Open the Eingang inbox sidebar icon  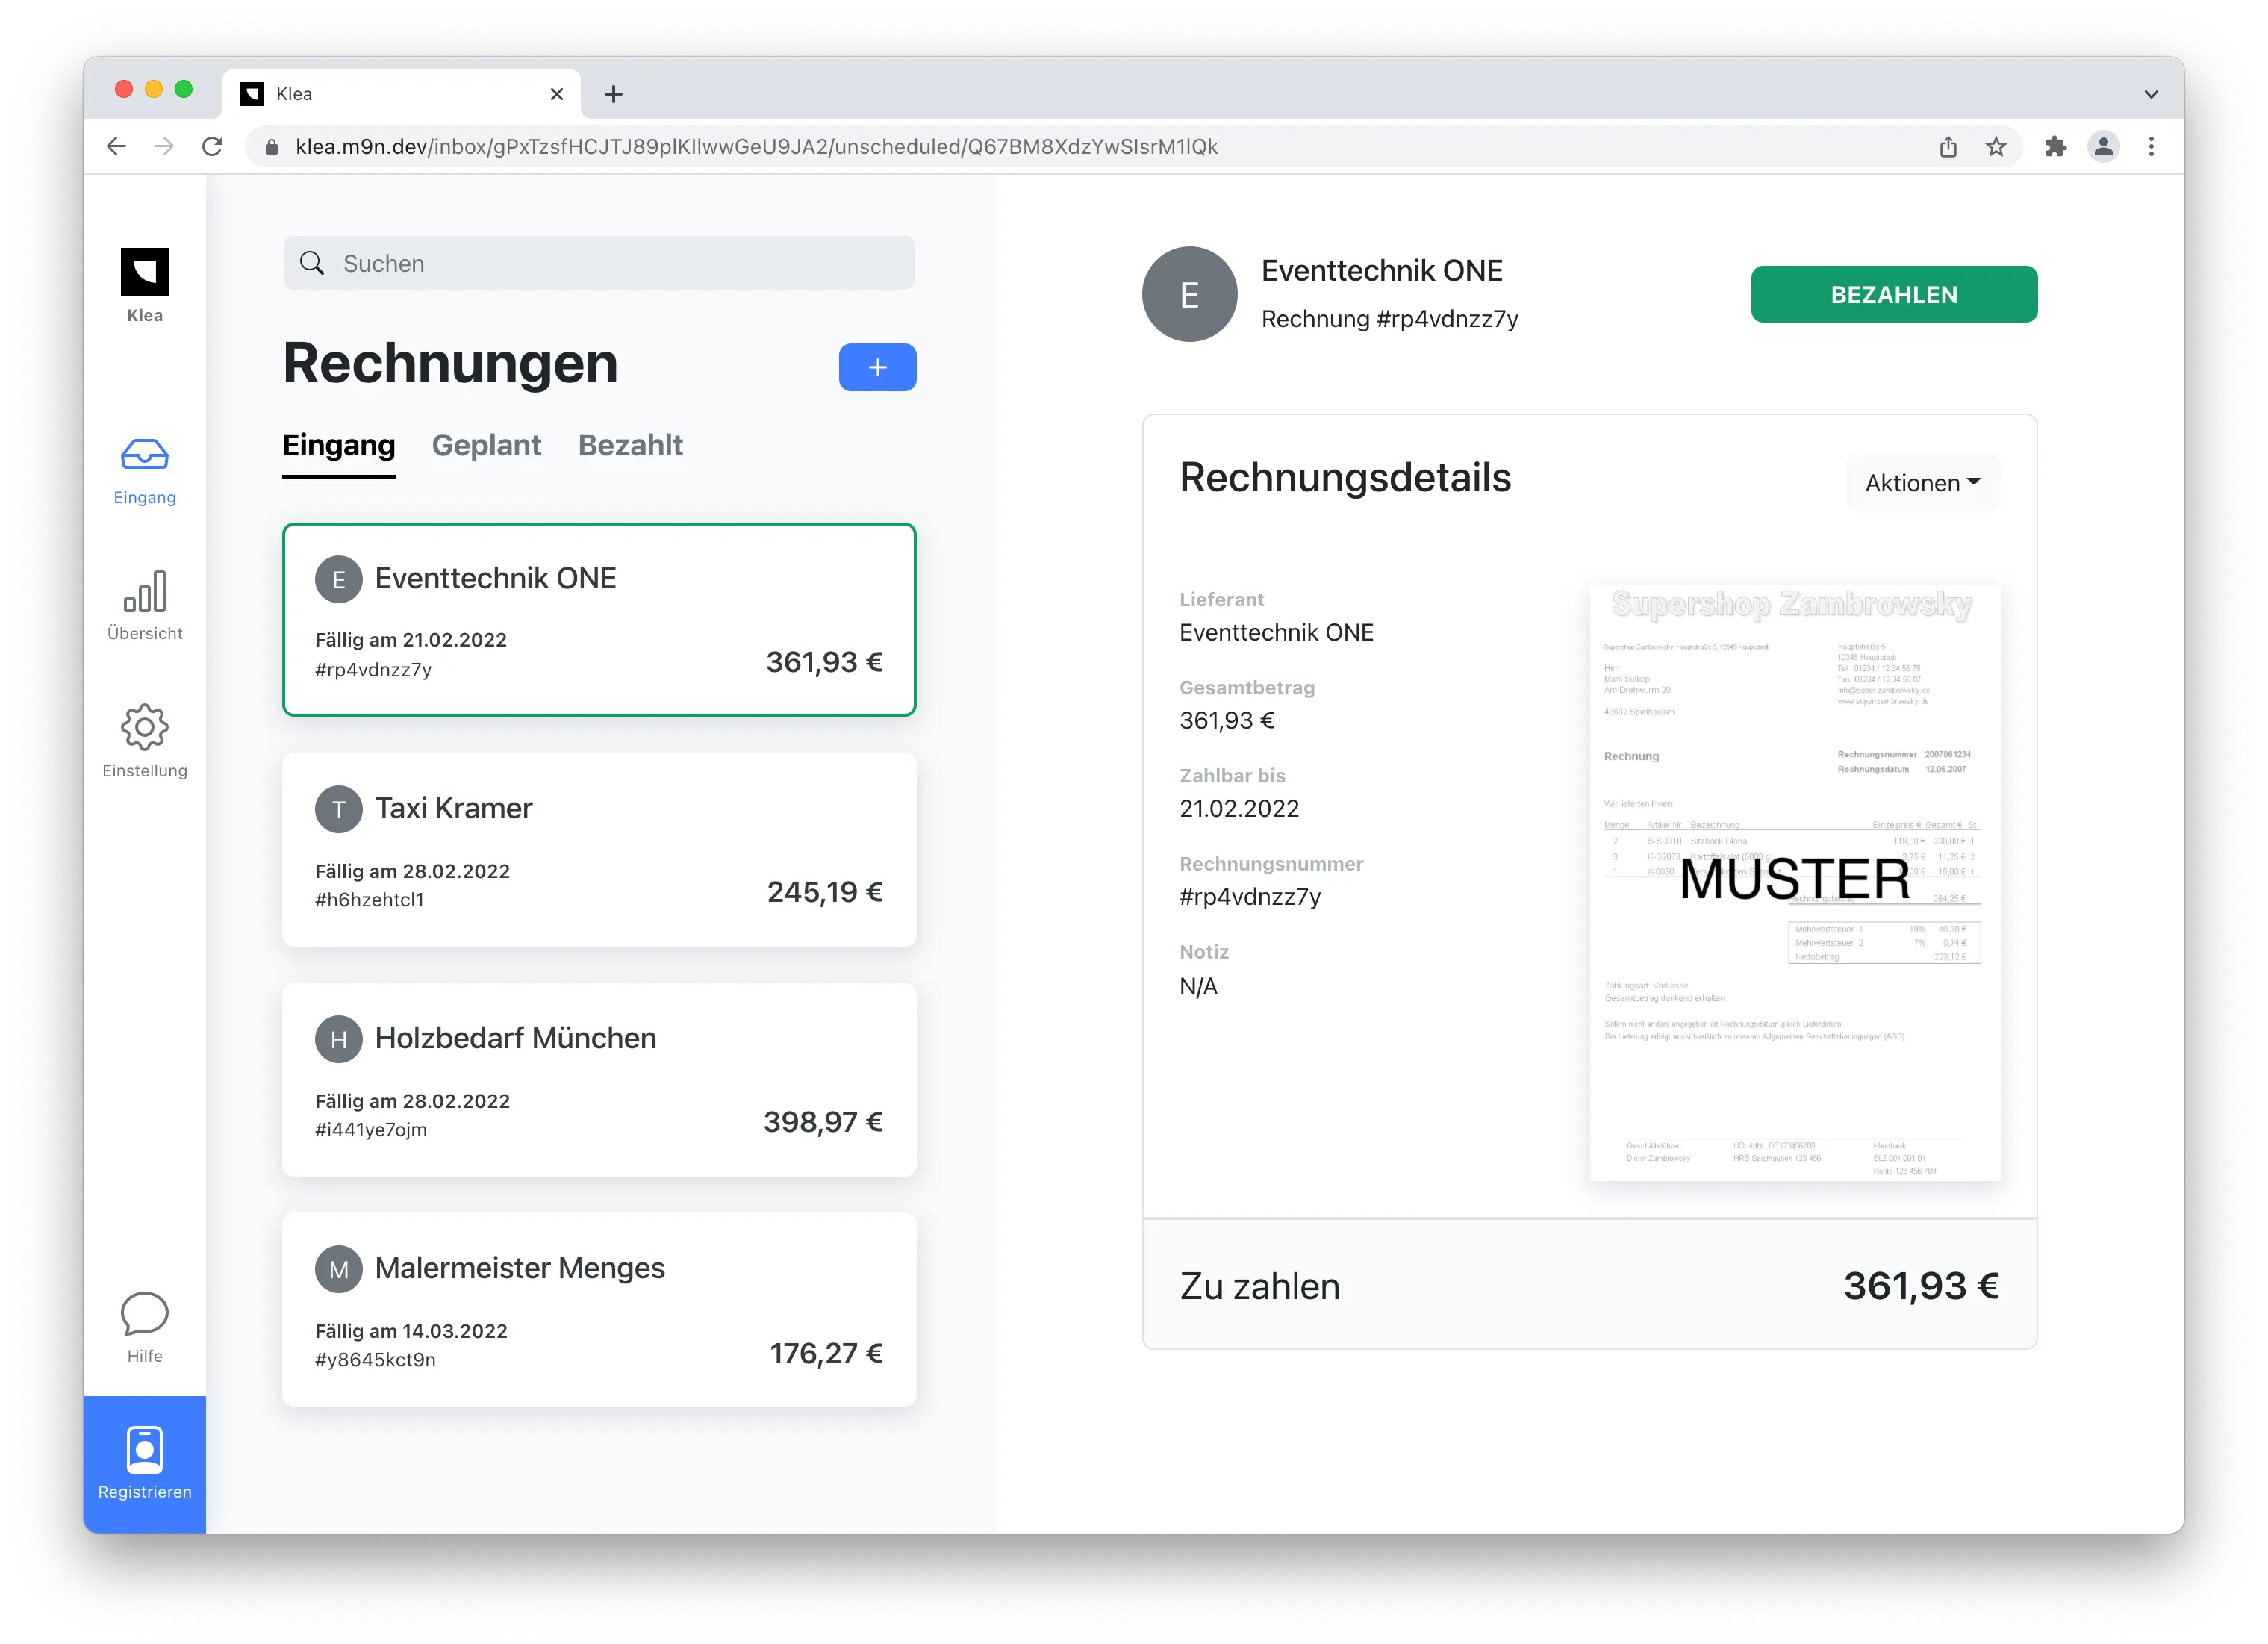point(144,456)
